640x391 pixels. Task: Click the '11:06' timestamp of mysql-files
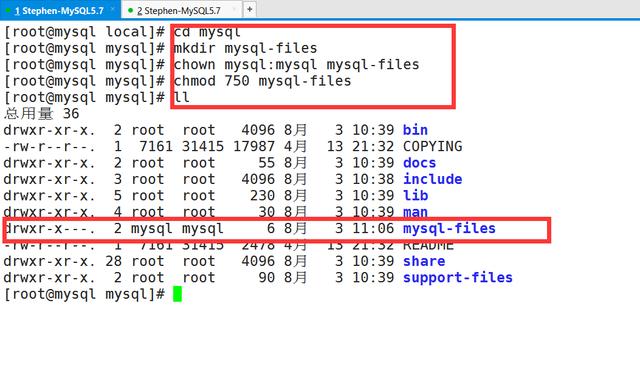click(x=373, y=228)
